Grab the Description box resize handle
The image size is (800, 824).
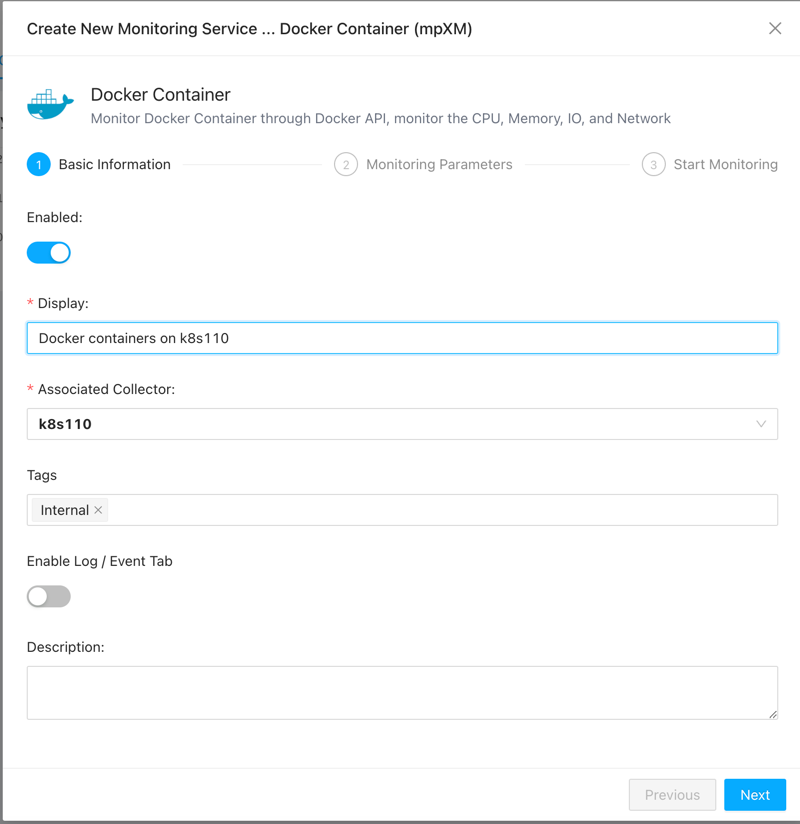click(773, 714)
